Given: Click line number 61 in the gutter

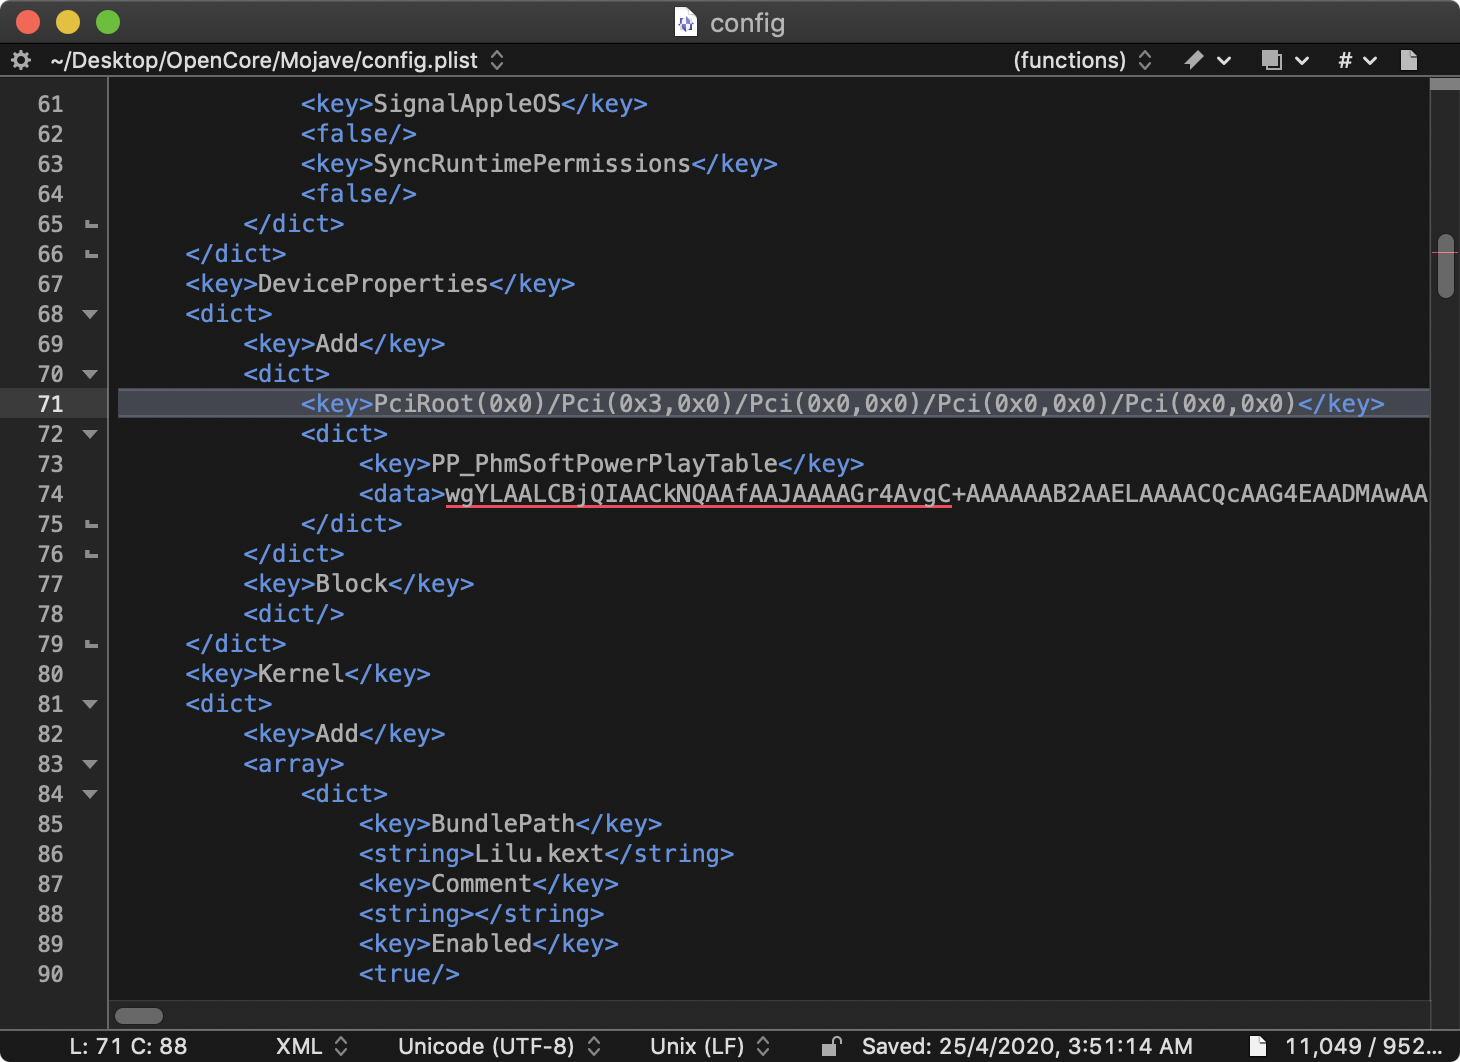Looking at the screenshot, I should [50, 104].
